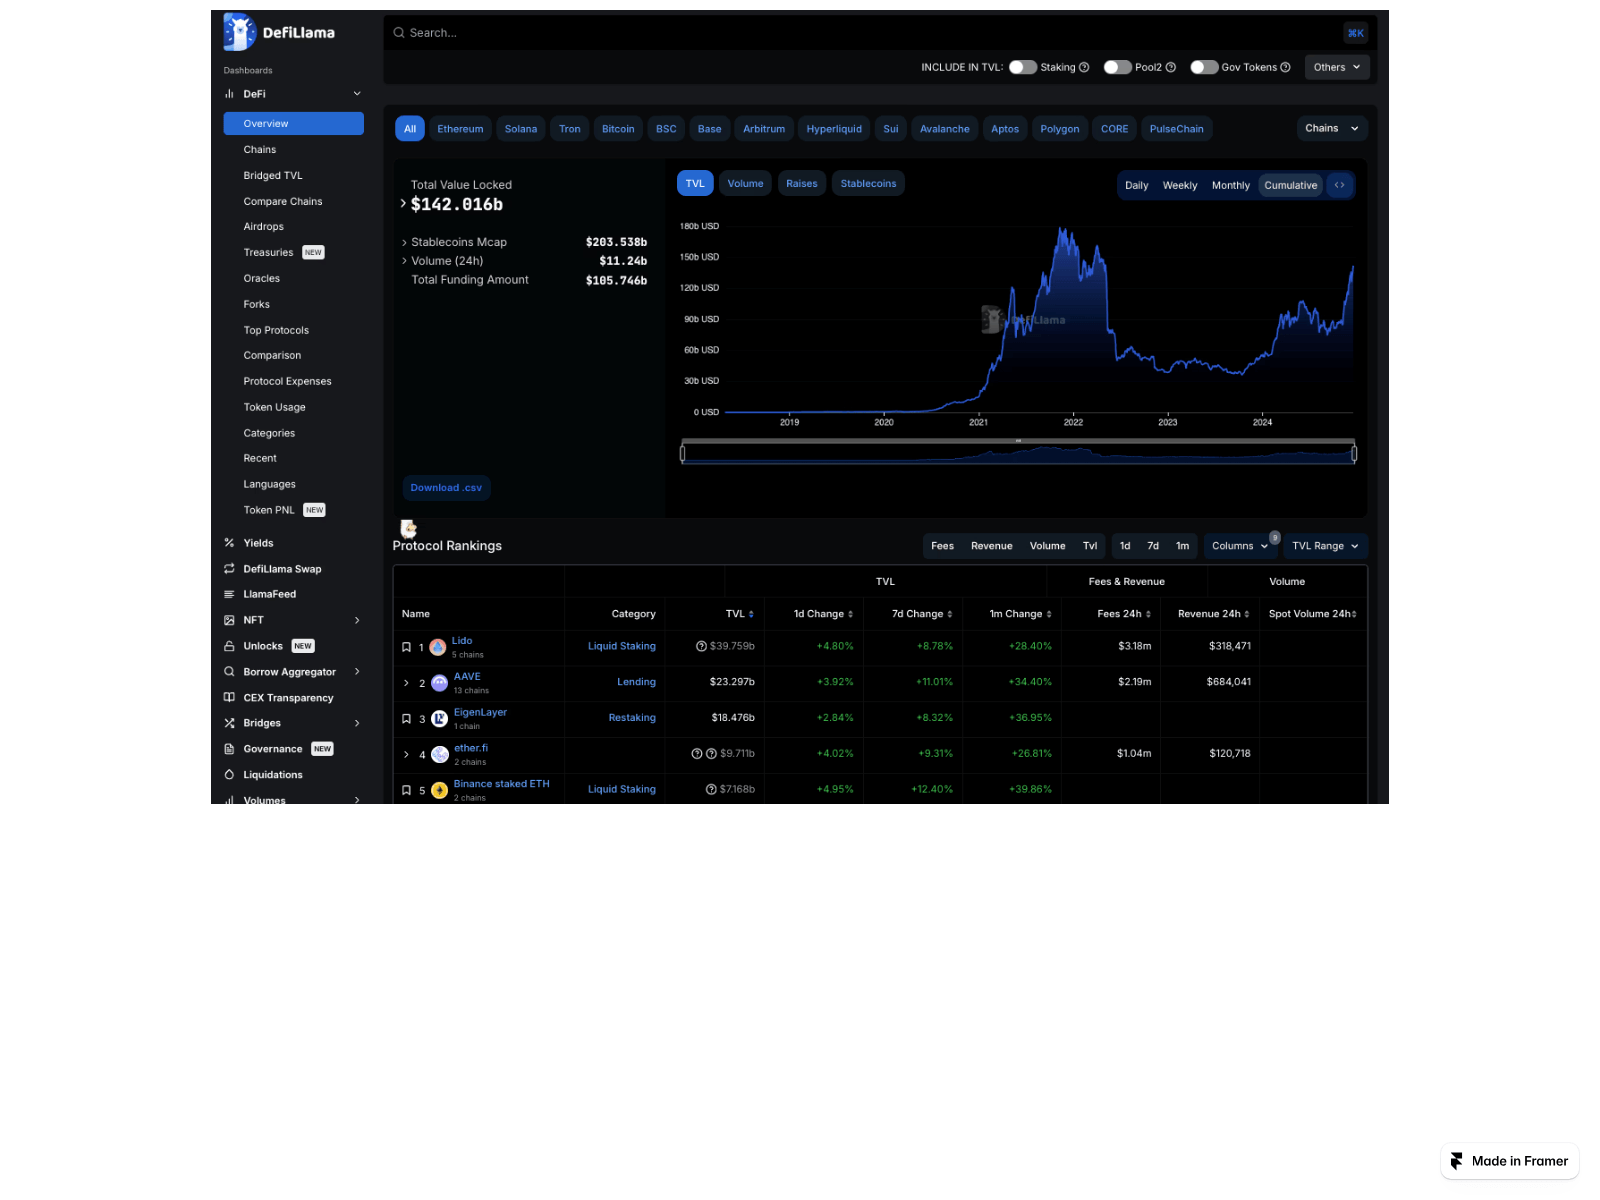The image size is (1600, 1200).
Task: Click the Borrow Aggregator search icon
Action: click(x=229, y=672)
